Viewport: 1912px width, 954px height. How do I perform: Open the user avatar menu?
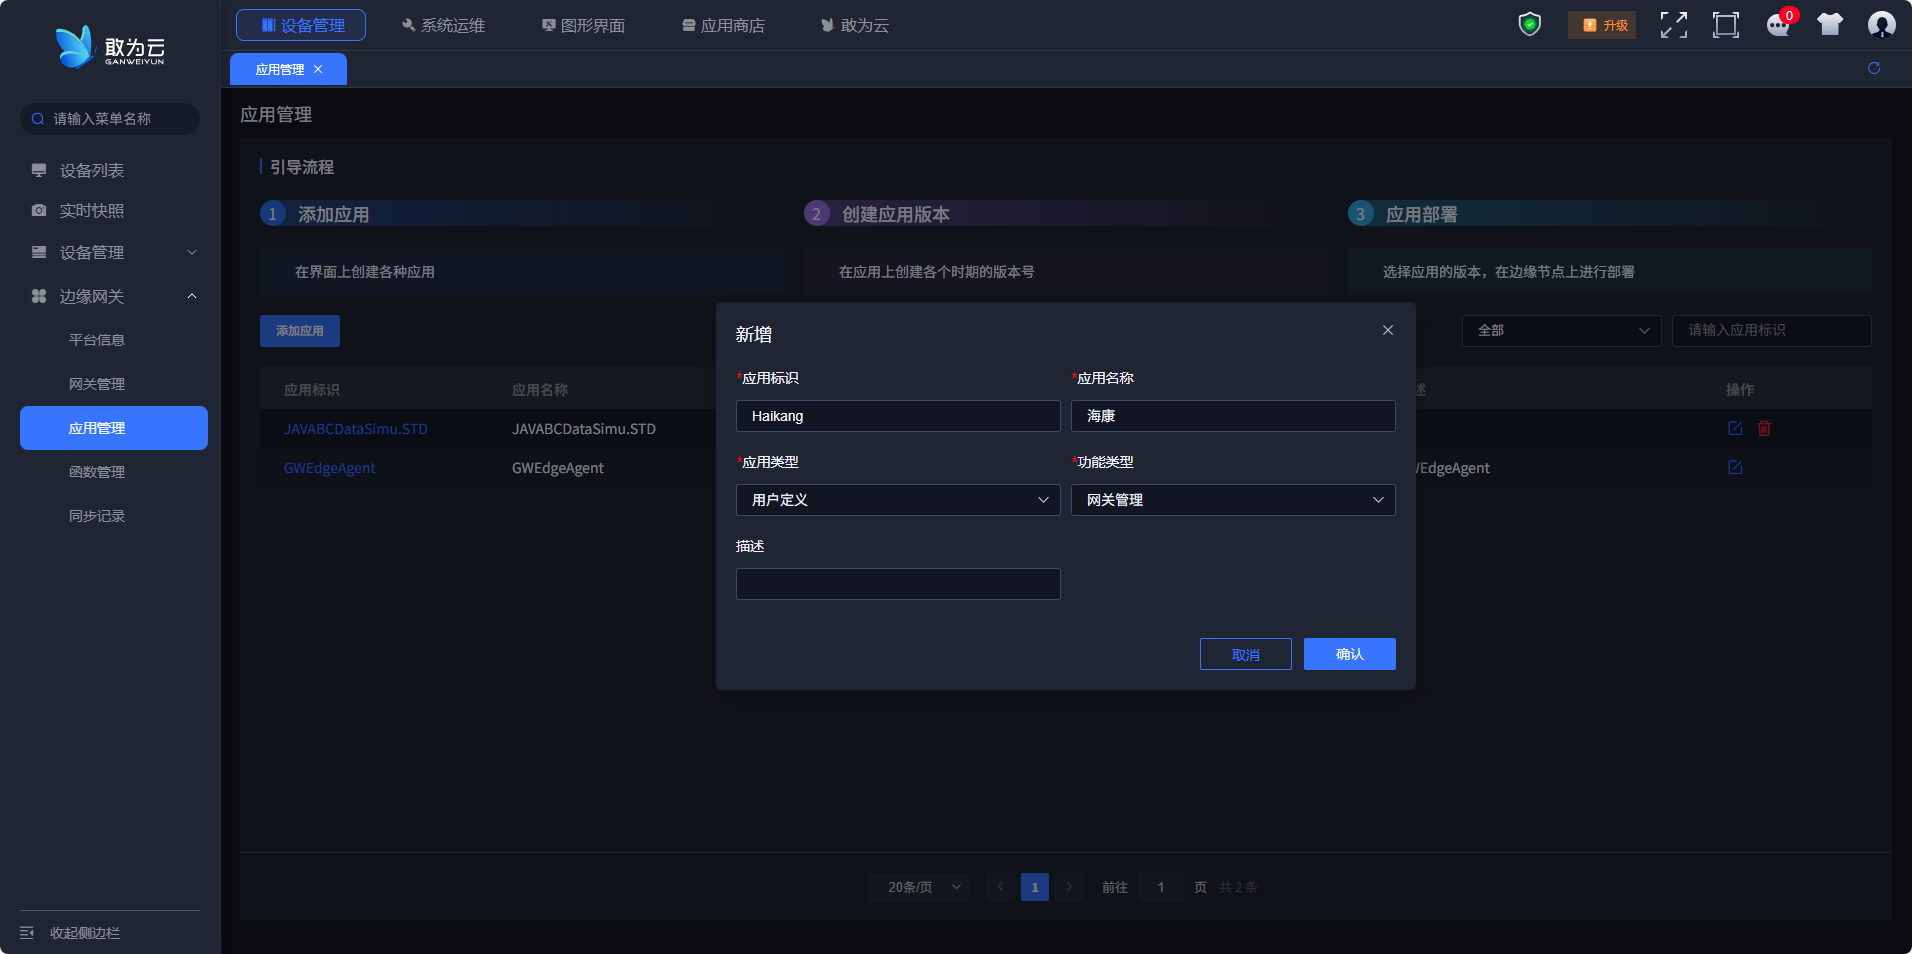pyautogui.click(x=1881, y=25)
